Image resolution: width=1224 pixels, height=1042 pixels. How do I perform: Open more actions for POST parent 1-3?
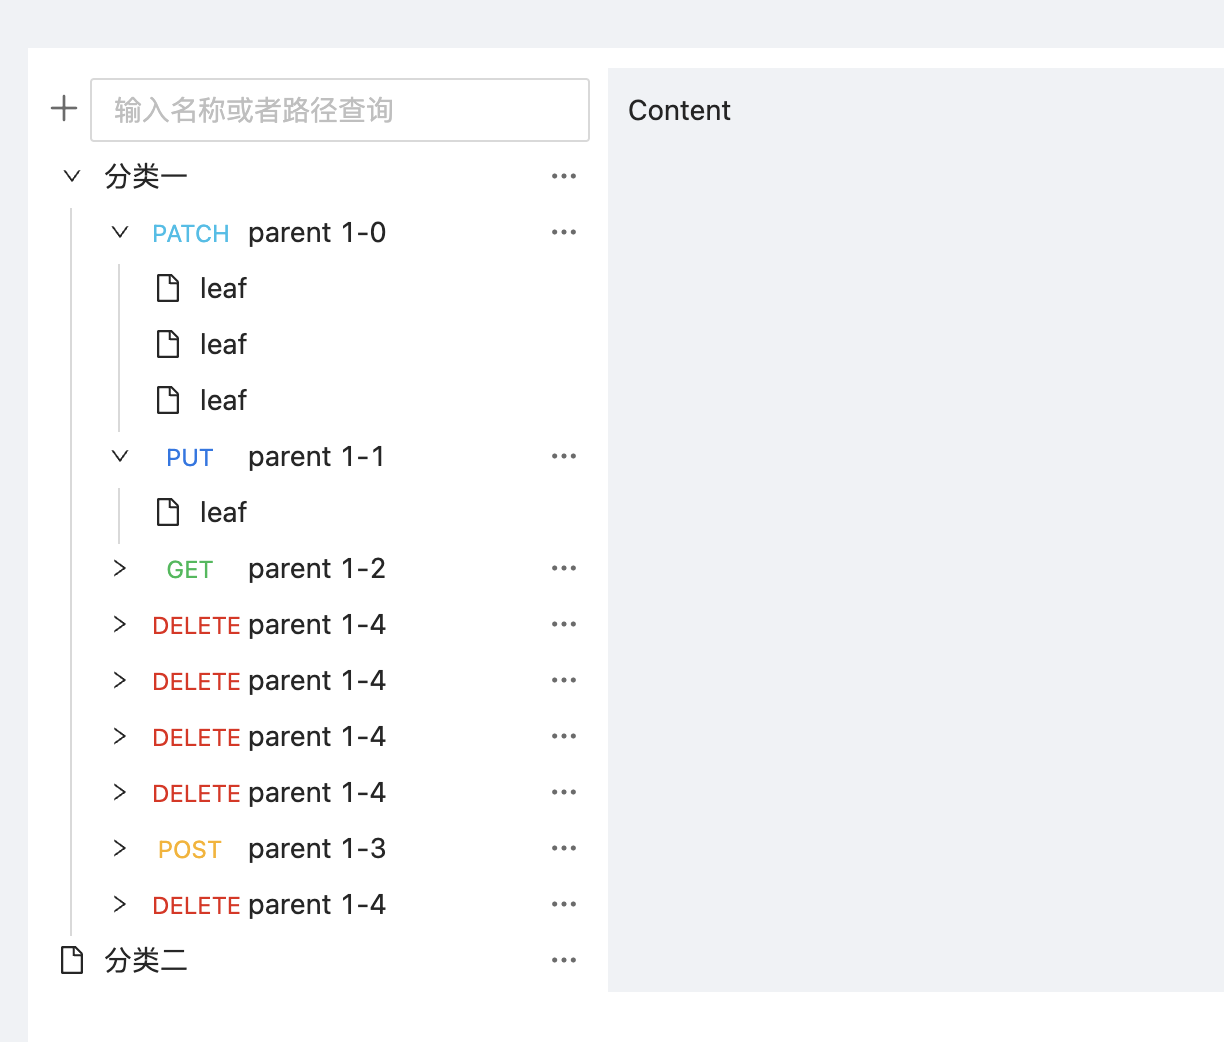click(x=564, y=847)
